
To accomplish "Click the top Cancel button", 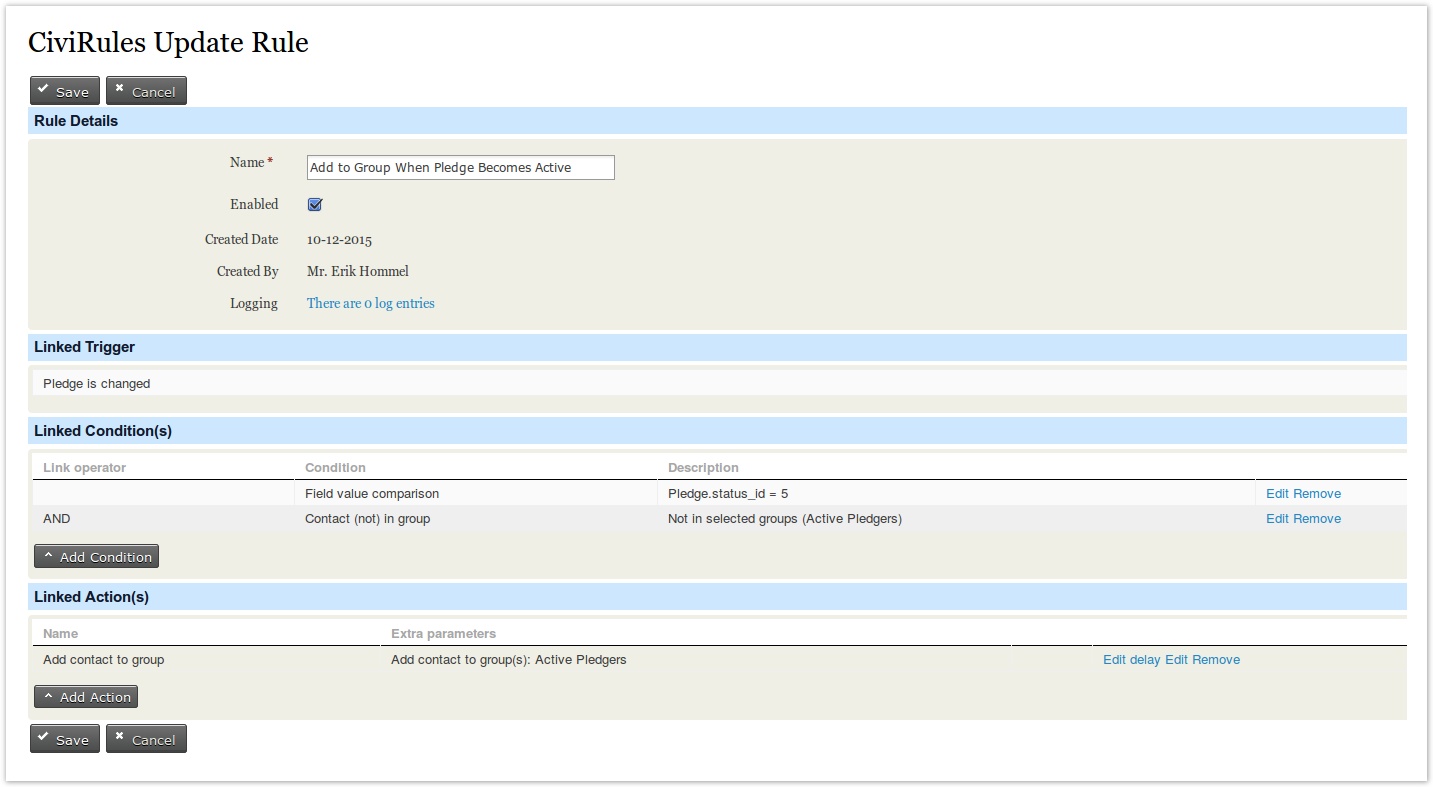I will coord(146,91).
